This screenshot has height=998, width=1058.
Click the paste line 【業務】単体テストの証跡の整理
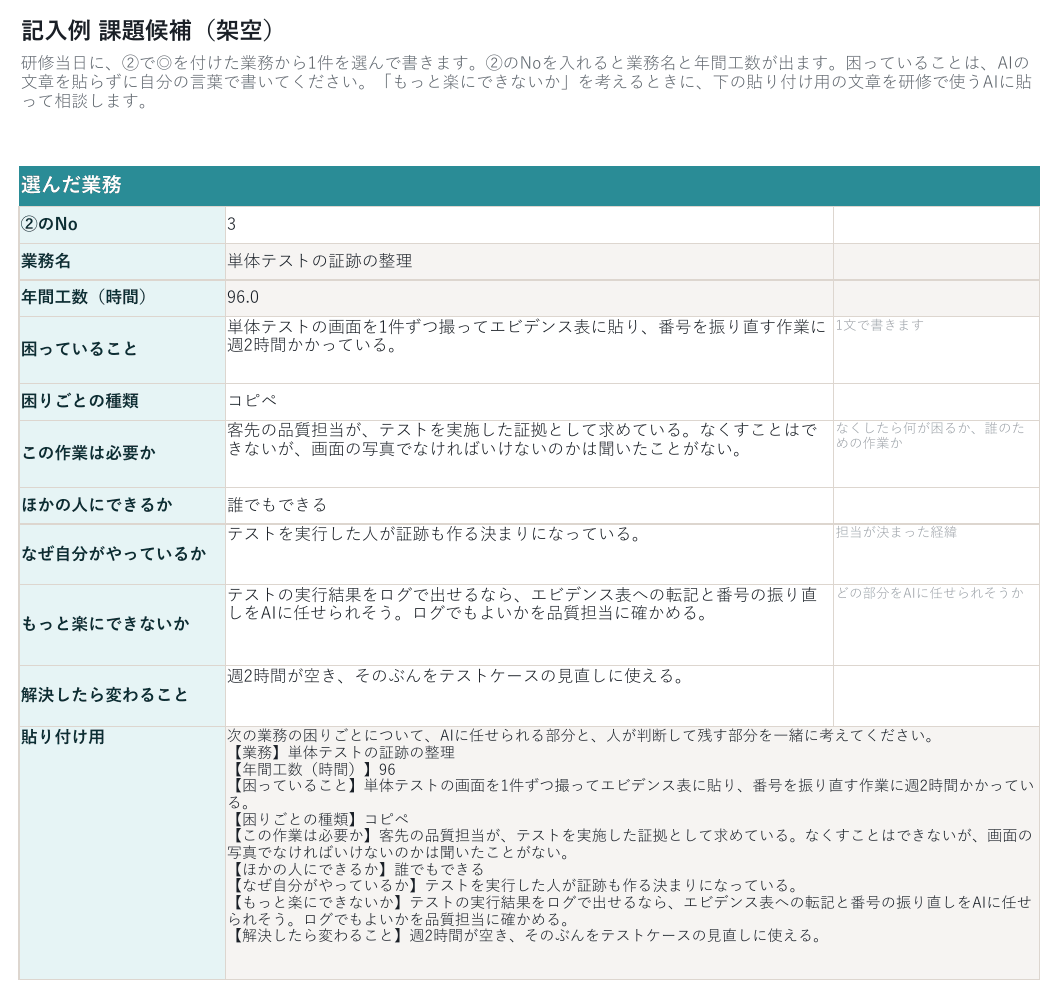[341, 752]
